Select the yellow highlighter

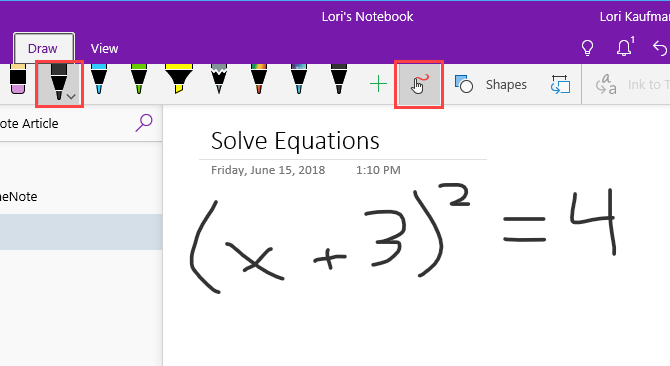179,79
